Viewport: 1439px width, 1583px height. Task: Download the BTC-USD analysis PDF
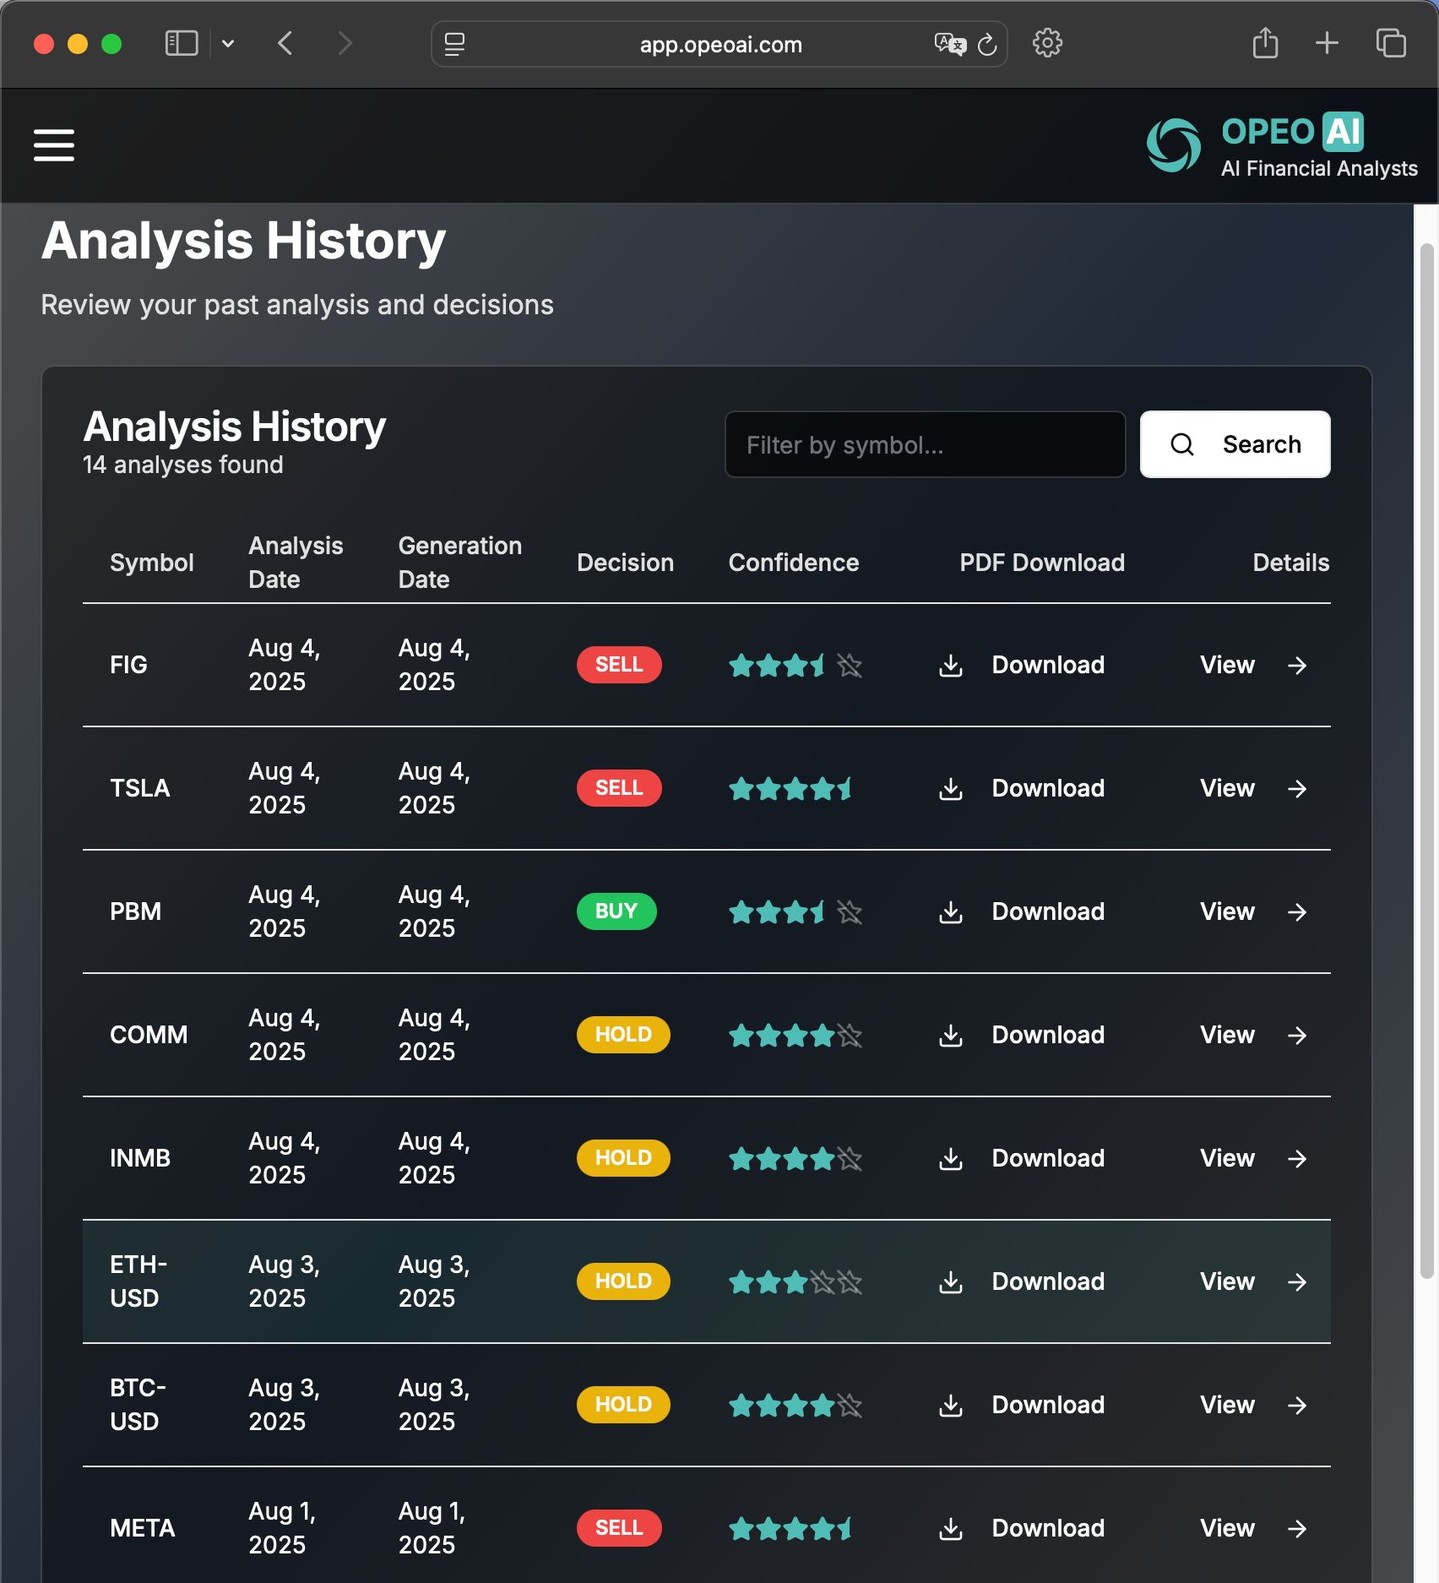1021,1405
